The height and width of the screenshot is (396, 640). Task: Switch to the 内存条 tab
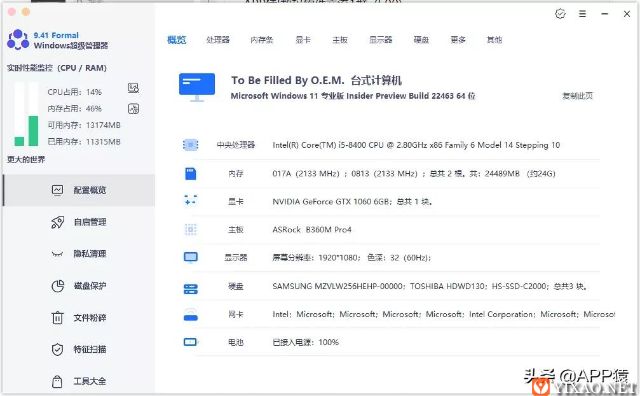click(262, 40)
